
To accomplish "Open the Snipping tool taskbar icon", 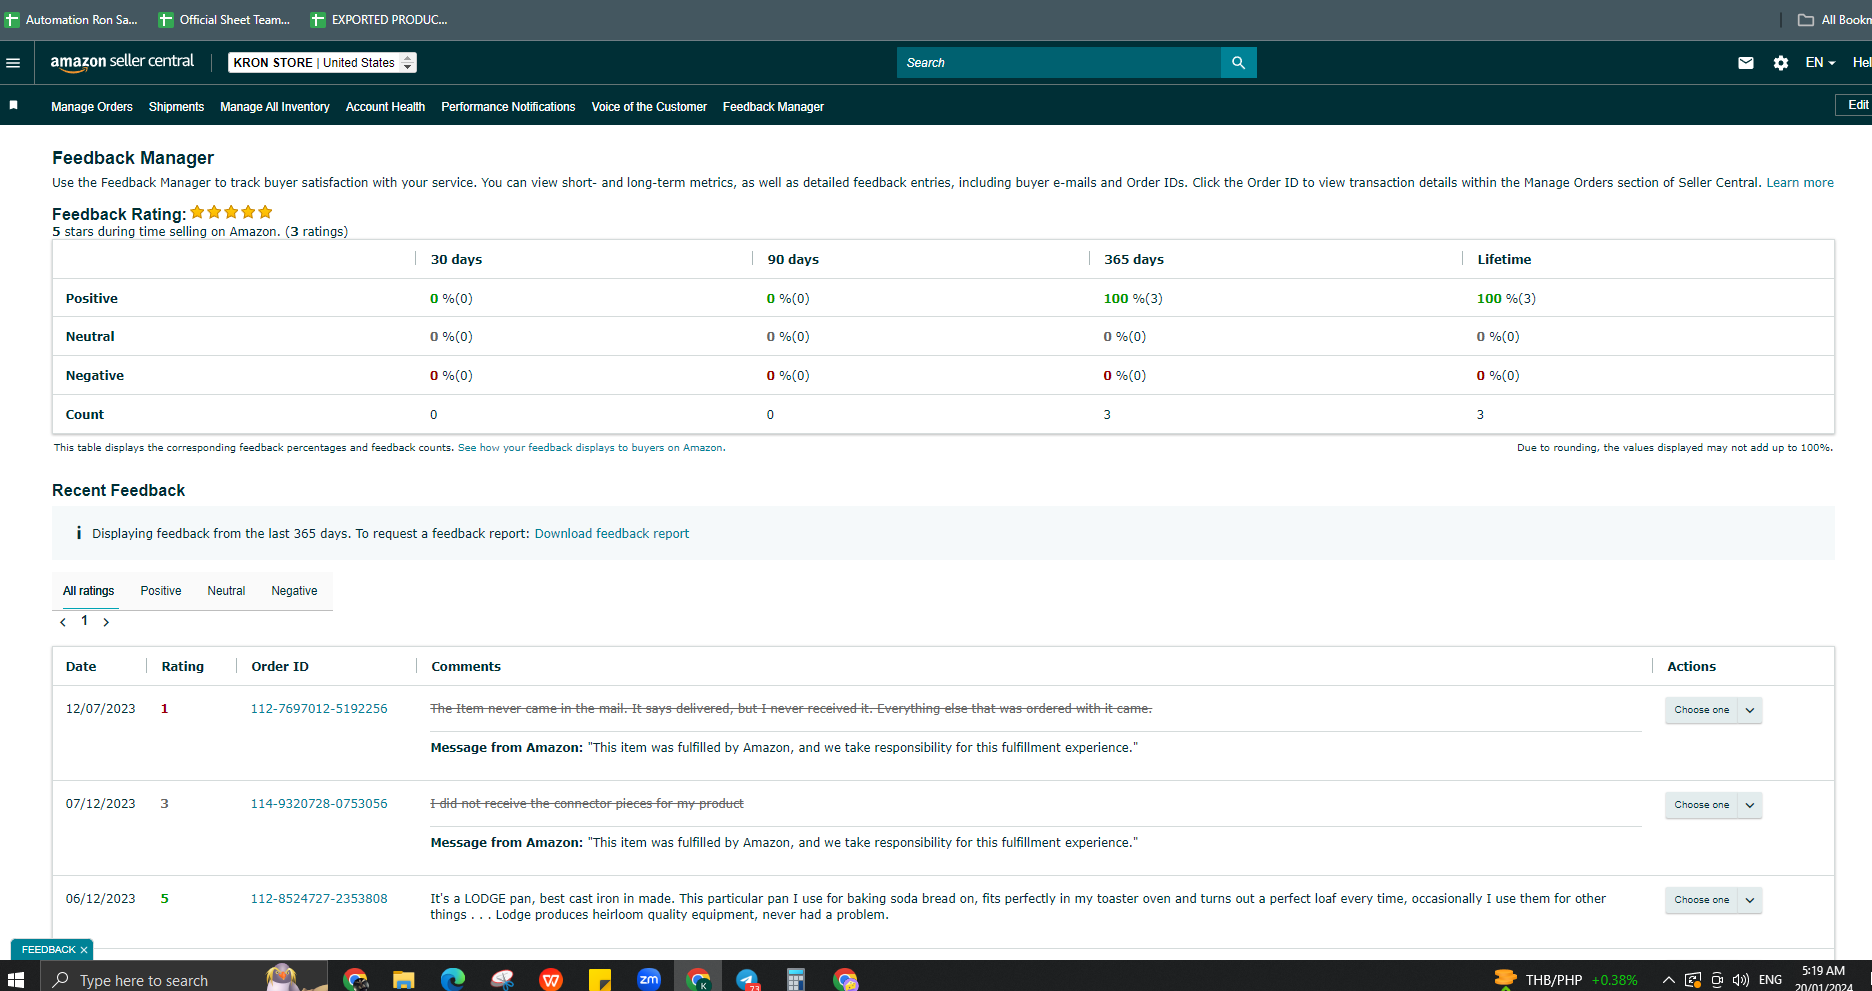I will click(x=502, y=979).
